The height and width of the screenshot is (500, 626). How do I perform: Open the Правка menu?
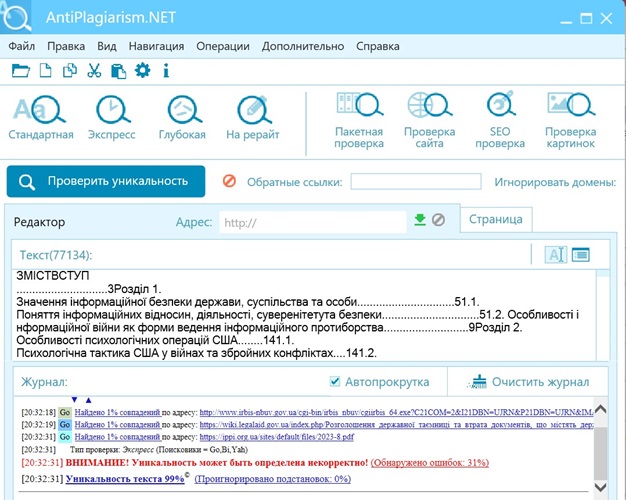point(66,46)
